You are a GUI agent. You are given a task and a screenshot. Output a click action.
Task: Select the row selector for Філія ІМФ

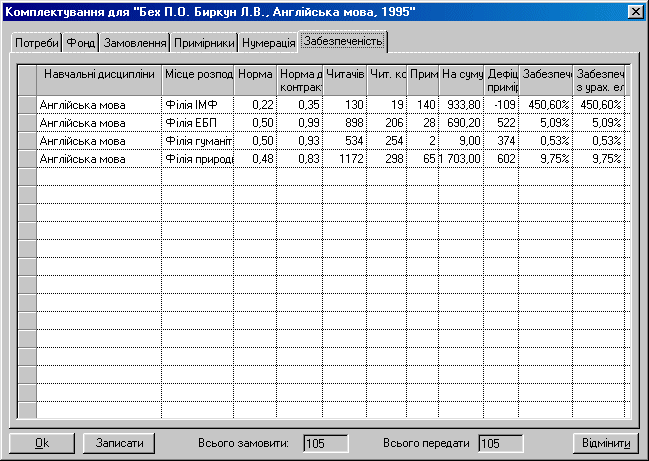tap(27, 105)
